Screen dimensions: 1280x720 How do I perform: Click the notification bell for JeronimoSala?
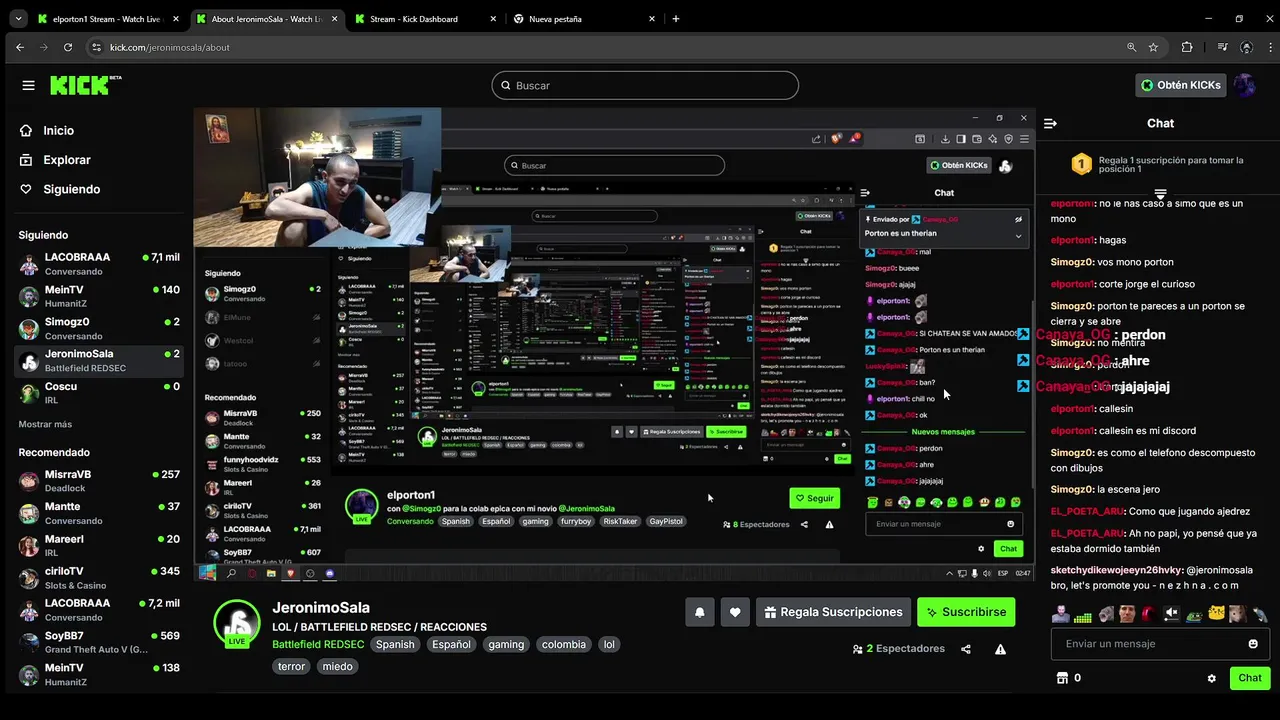click(700, 612)
